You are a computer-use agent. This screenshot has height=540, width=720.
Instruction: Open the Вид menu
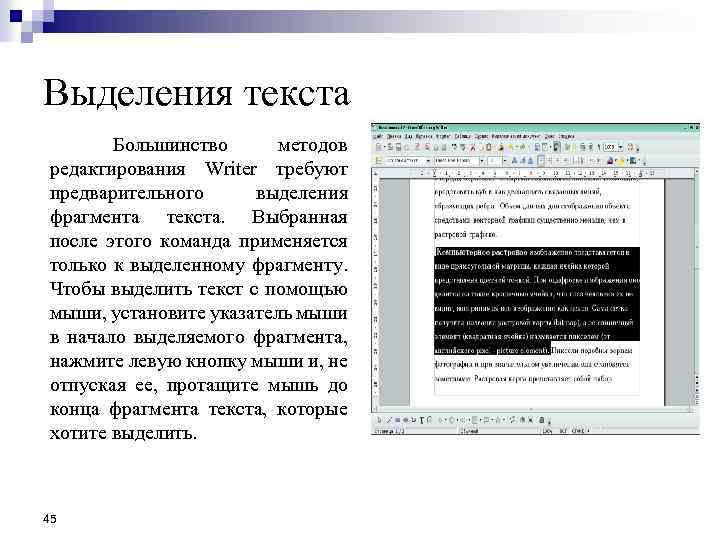tap(409, 136)
